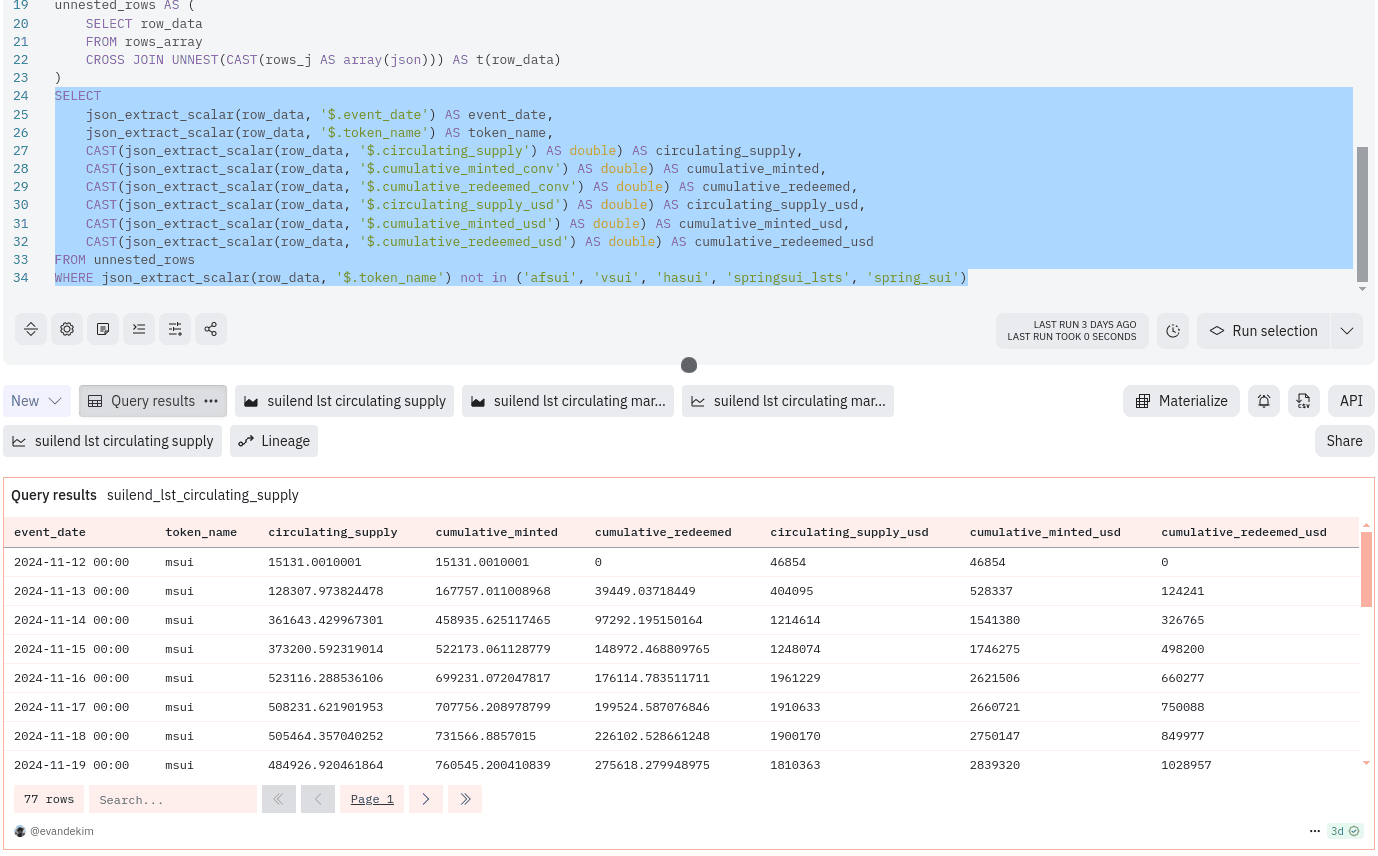Click the three-dot menu at results footer

click(x=1315, y=831)
